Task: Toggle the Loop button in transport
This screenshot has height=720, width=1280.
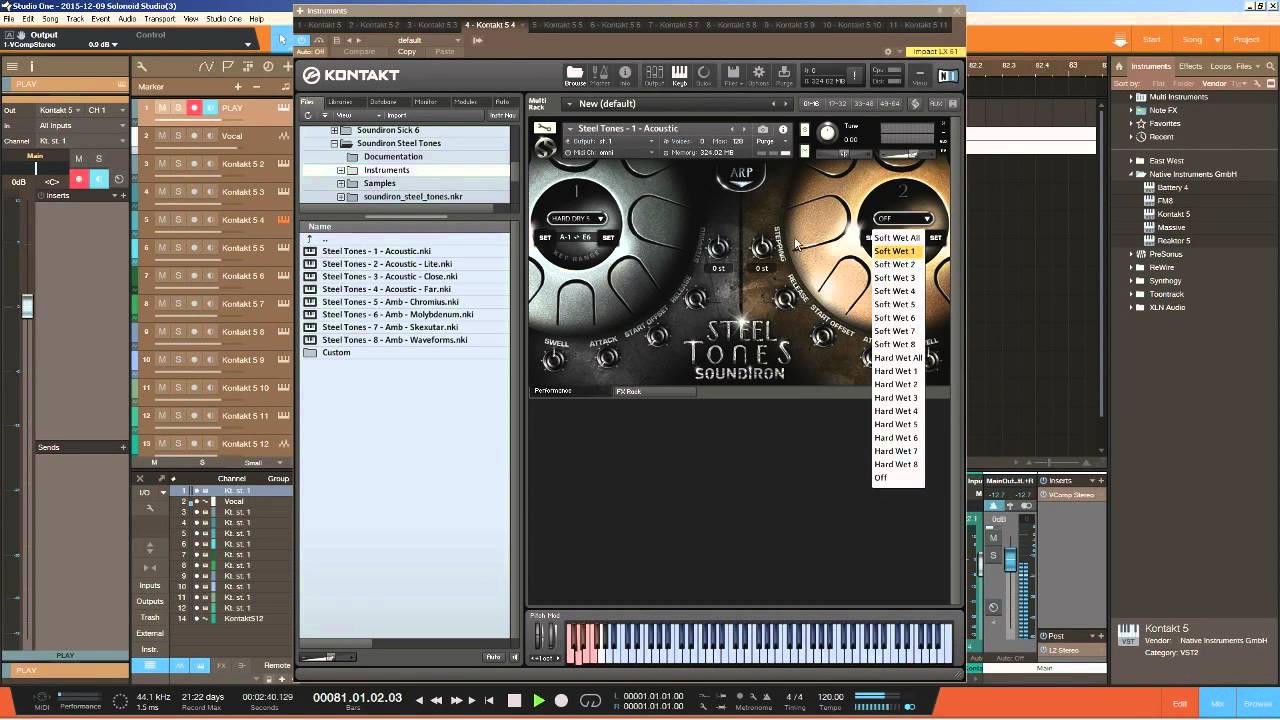Action: pyautogui.click(x=590, y=700)
